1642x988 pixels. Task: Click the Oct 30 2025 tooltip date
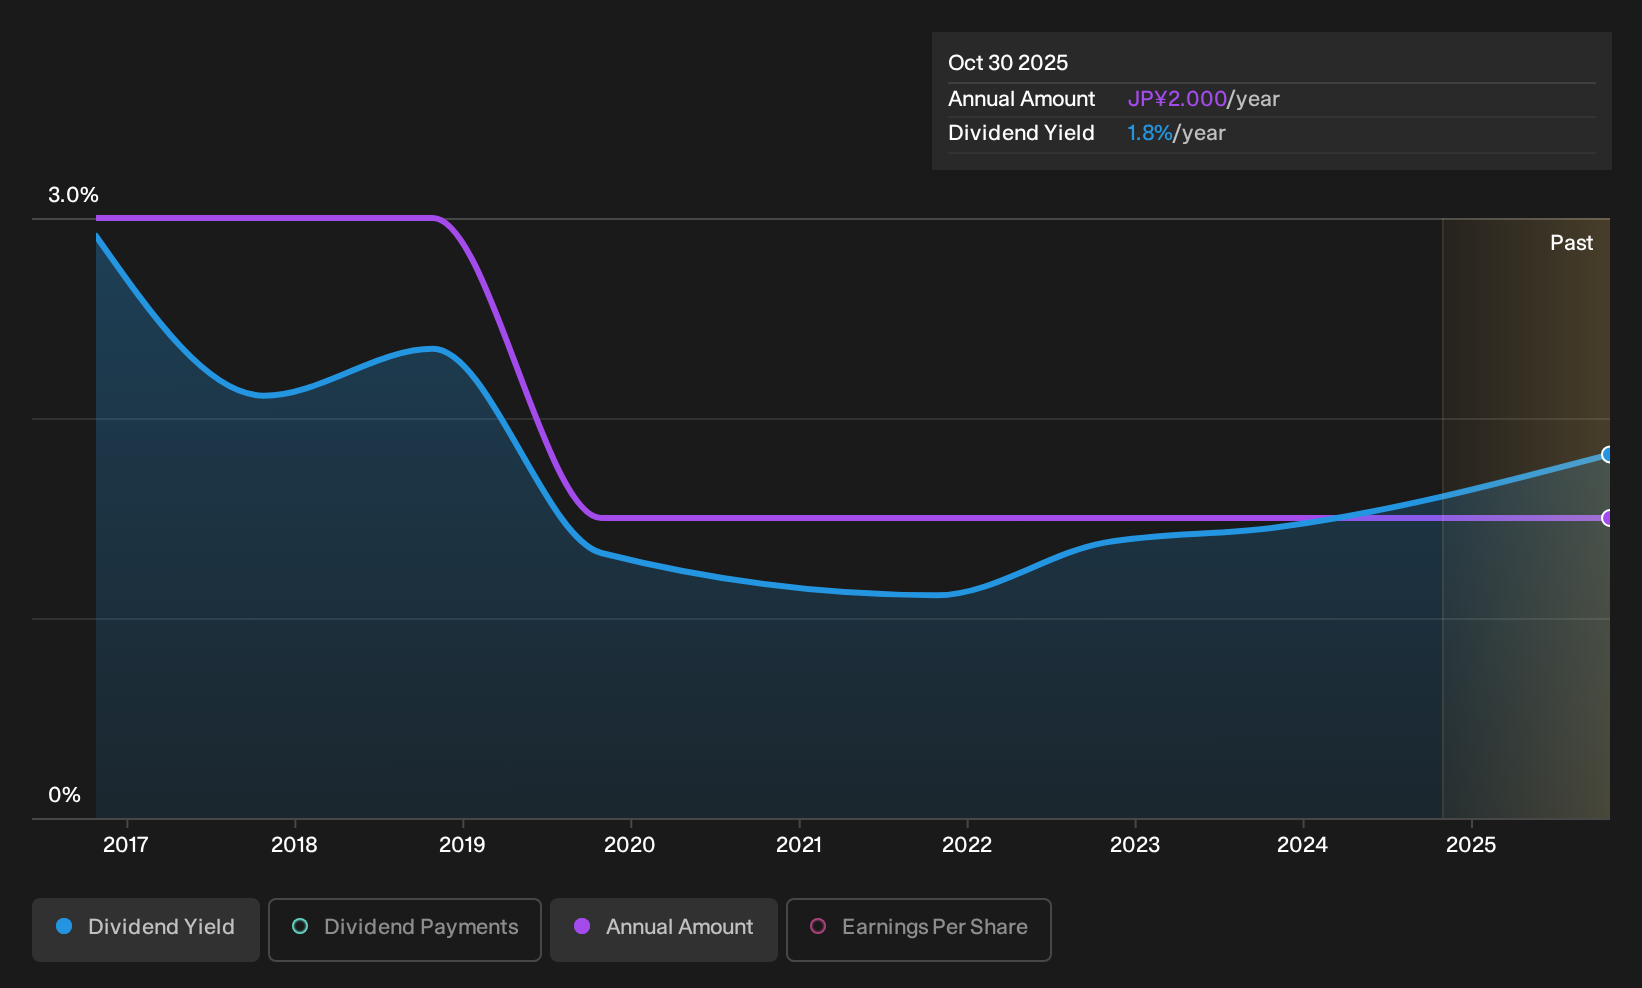[1008, 63]
